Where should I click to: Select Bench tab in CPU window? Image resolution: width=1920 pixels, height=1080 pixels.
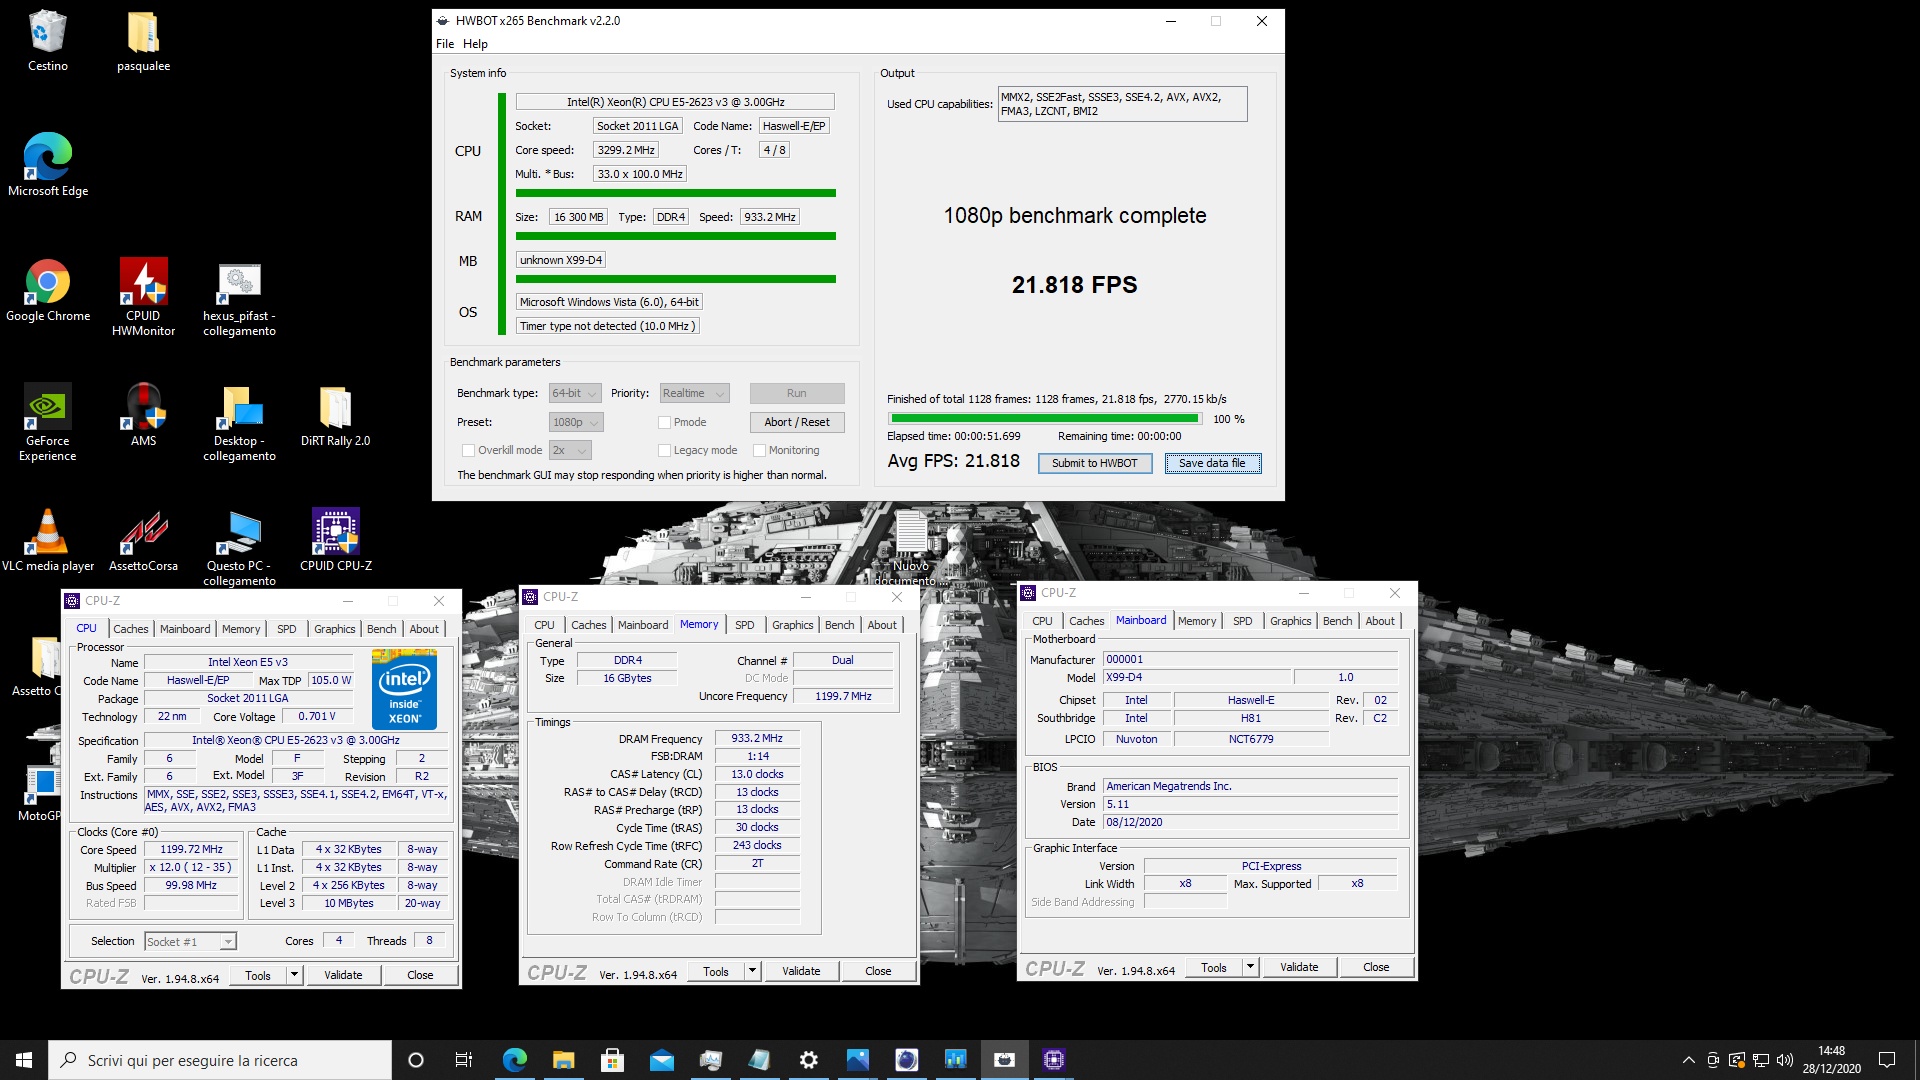coord(381,629)
